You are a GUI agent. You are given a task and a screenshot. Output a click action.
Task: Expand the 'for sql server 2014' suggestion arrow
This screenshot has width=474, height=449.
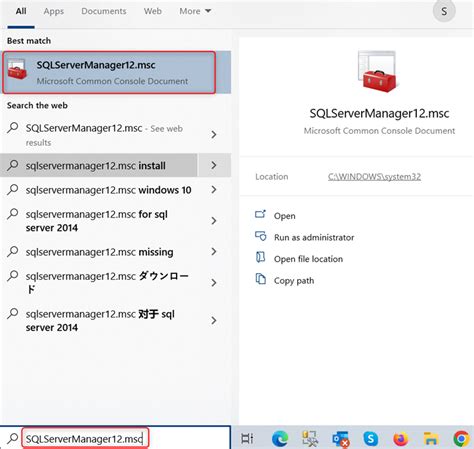tap(214, 221)
